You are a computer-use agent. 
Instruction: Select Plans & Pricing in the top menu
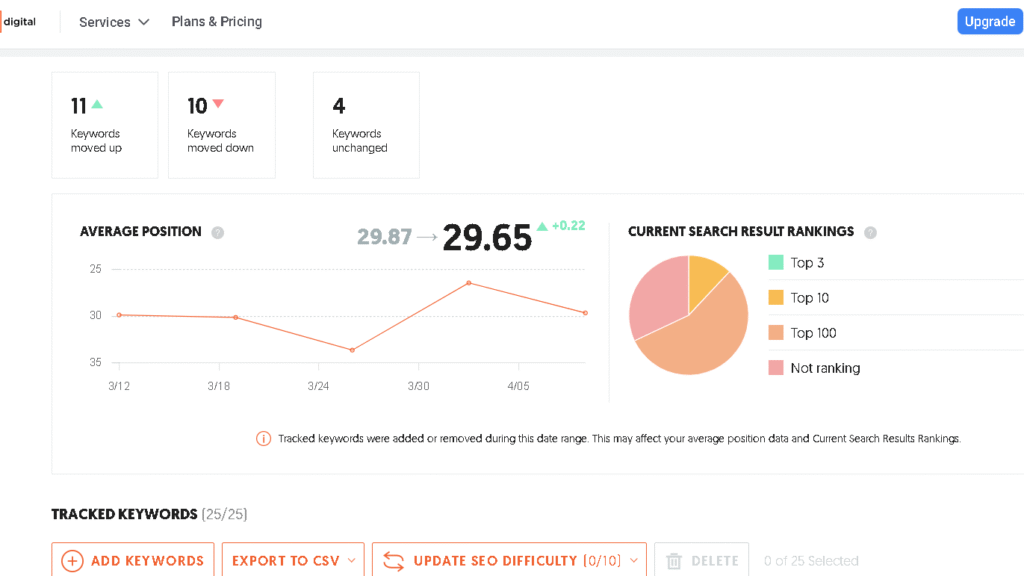[x=216, y=21]
